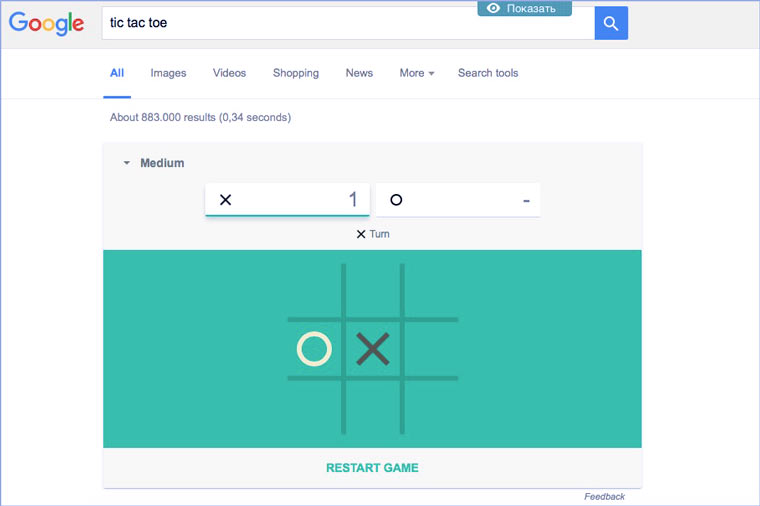The image size is (760, 506).
Task: Place a mark in top-left cell
Action: (314, 290)
